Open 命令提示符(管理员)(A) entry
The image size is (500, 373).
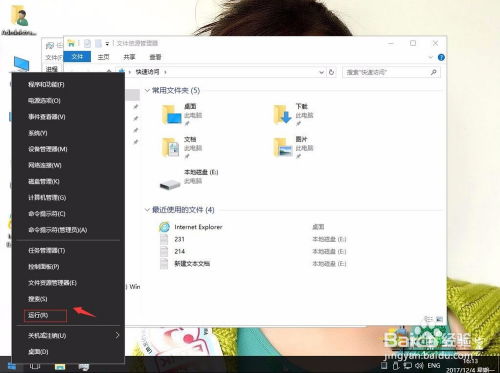coord(57,230)
